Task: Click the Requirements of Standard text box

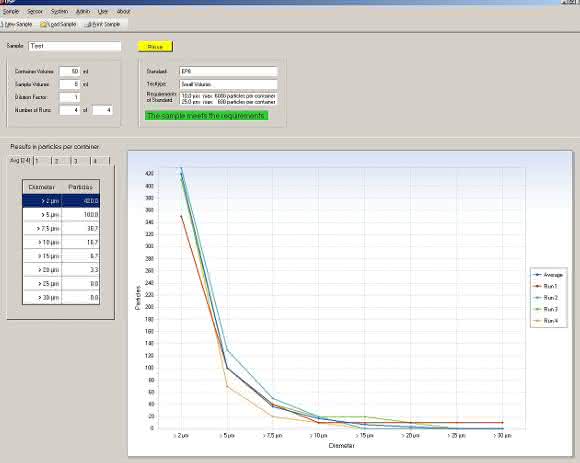Action: tap(229, 98)
